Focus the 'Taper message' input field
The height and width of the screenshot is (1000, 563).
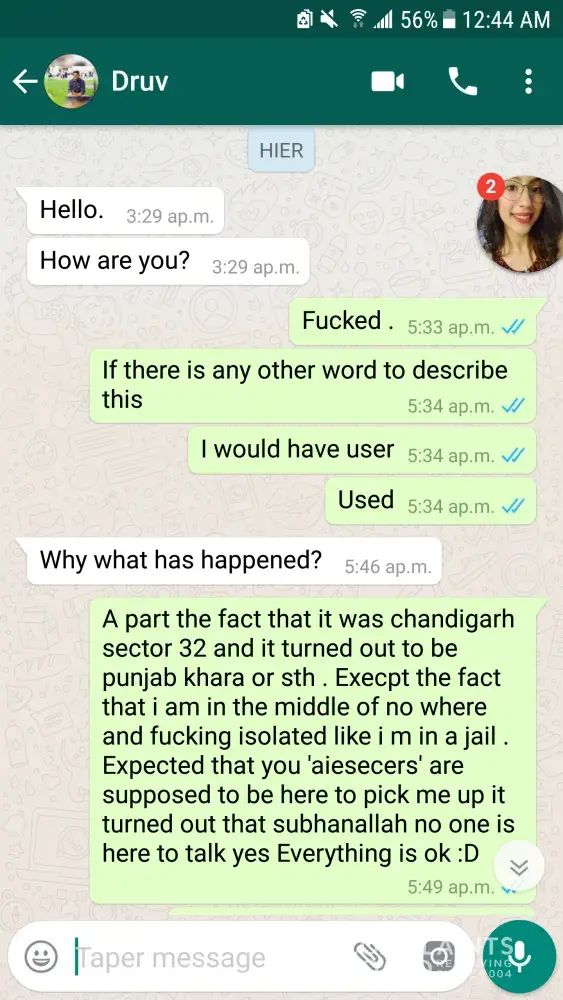pyautogui.click(x=210, y=957)
